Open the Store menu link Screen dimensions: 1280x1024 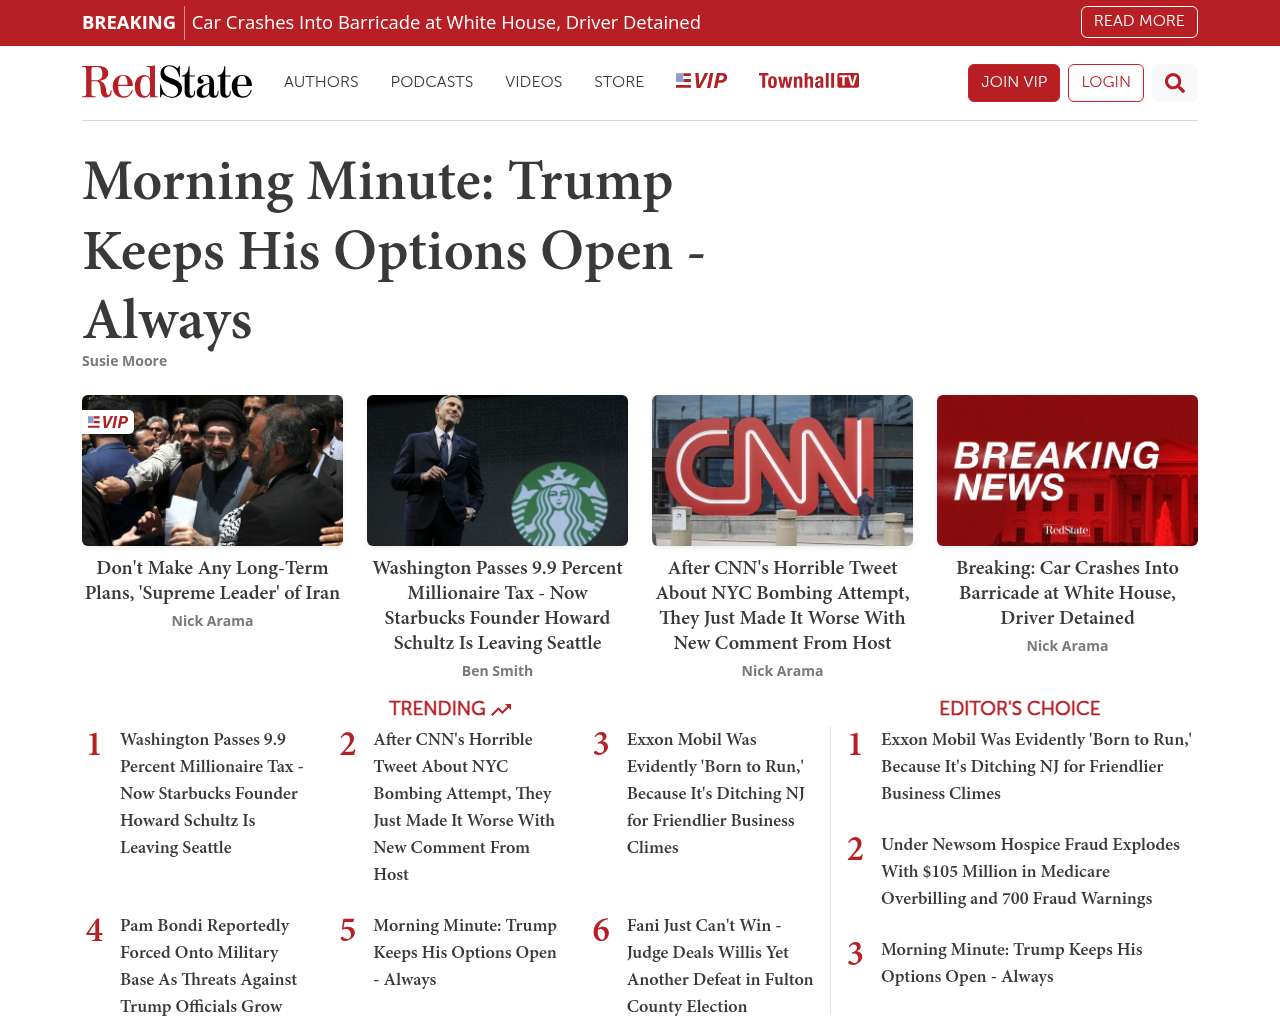(619, 82)
